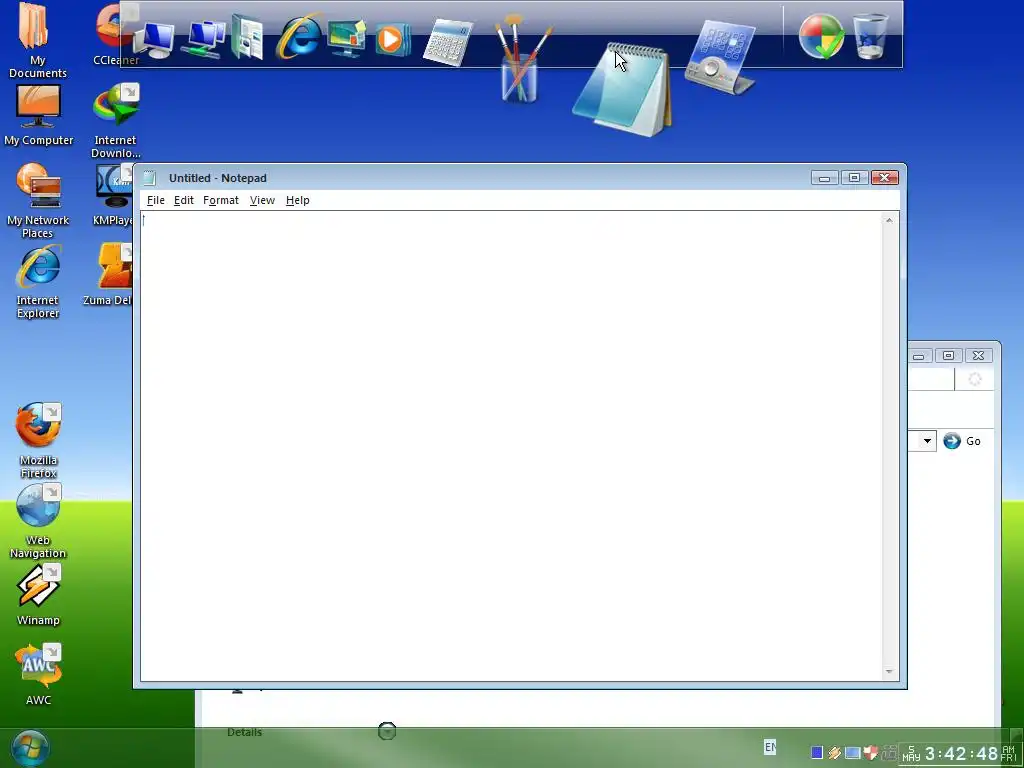Launch Internet Explorer from the top dock
Screen dimensions: 1024x768
pyautogui.click(x=299, y=37)
